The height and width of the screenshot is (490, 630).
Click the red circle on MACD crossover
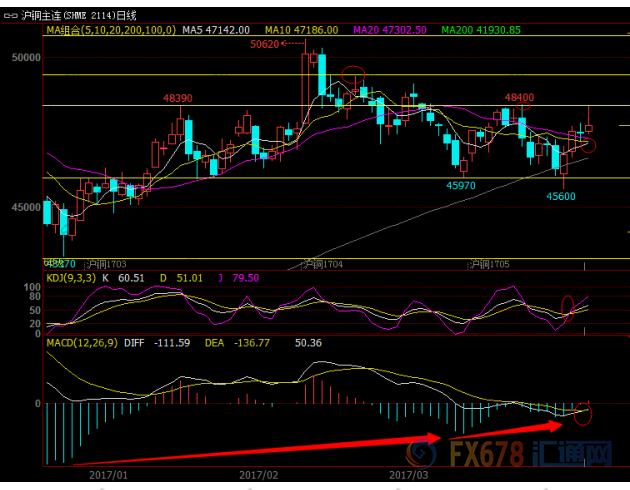pyautogui.click(x=585, y=410)
